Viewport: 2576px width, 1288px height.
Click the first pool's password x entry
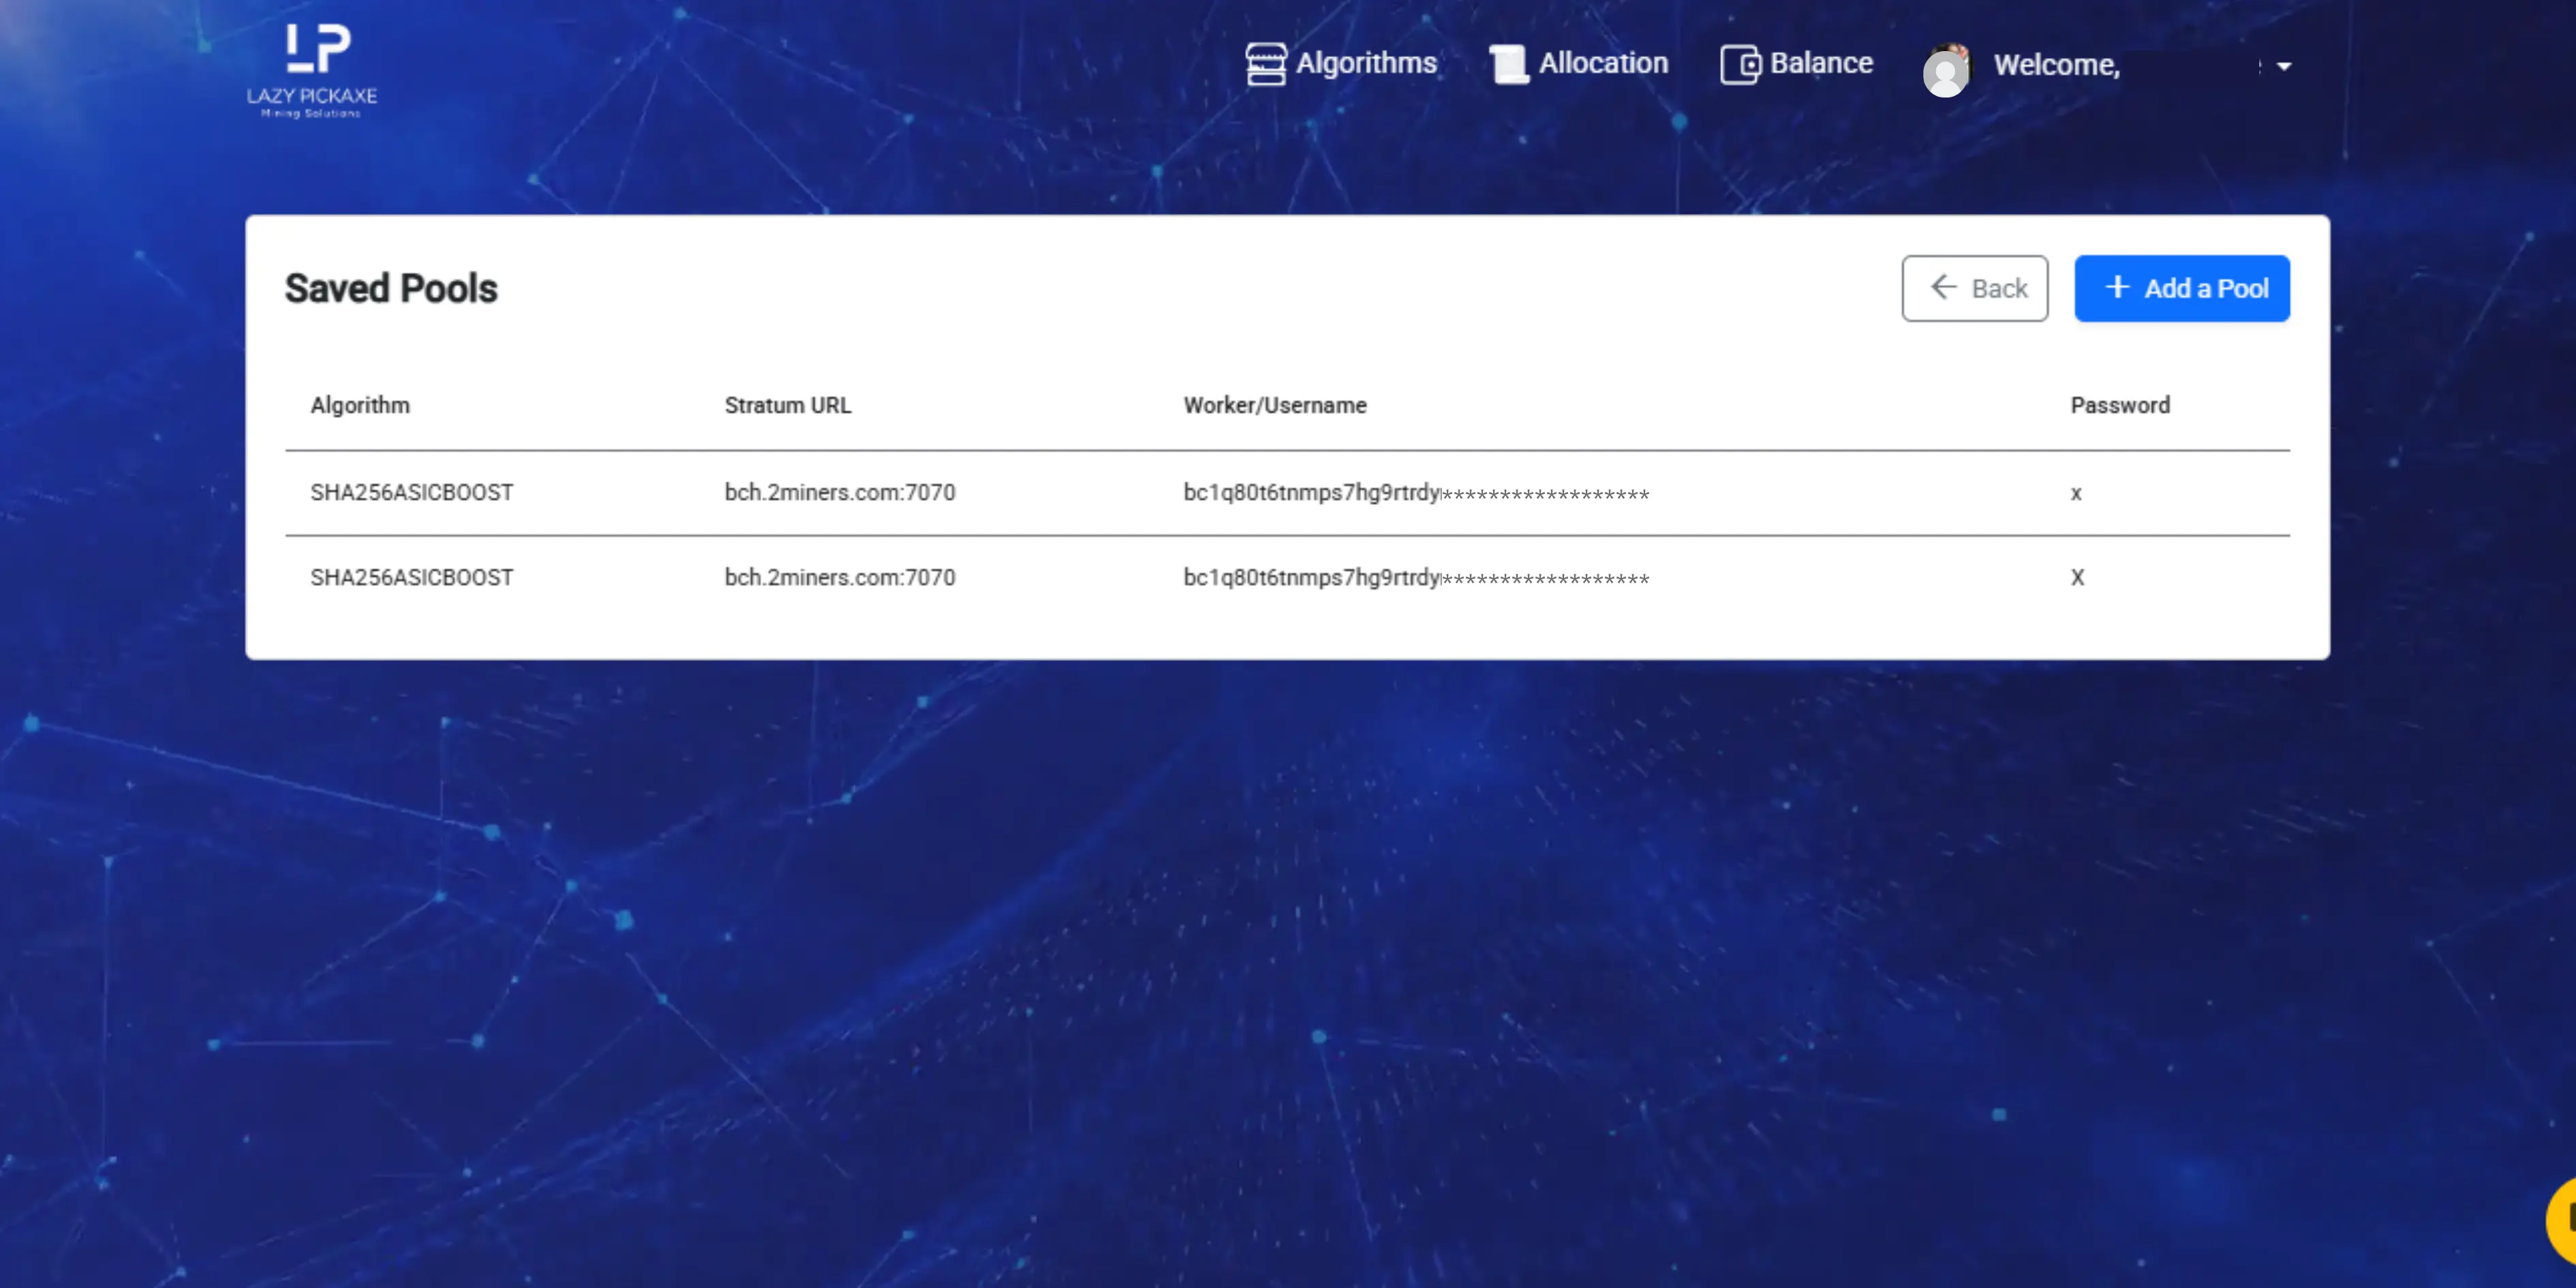point(2076,492)
